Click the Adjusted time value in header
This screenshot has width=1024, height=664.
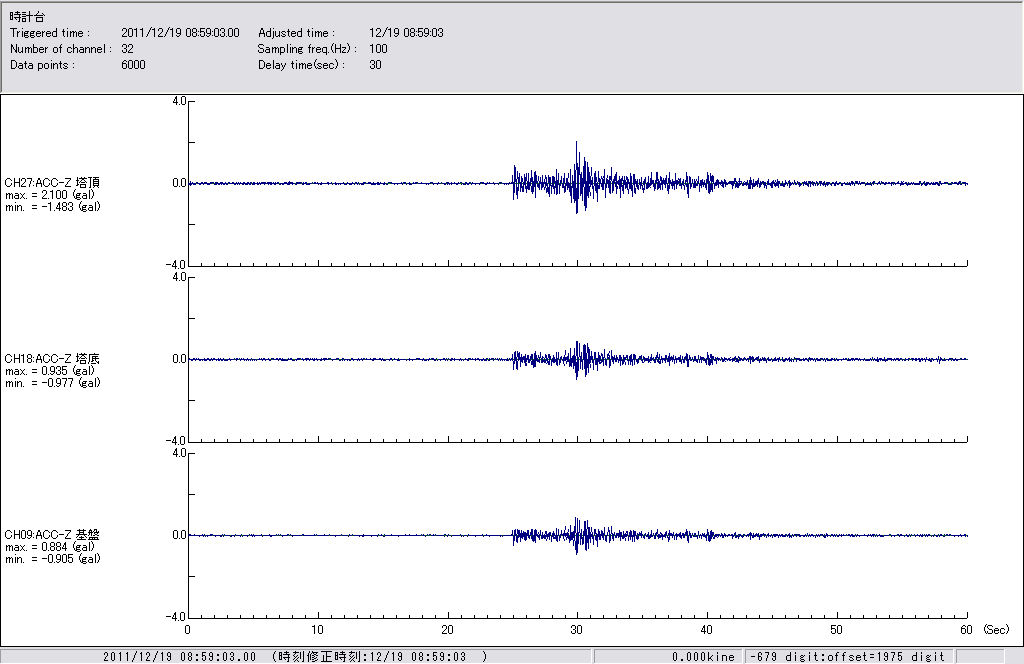pyautogui.click(x=406, y=33)
